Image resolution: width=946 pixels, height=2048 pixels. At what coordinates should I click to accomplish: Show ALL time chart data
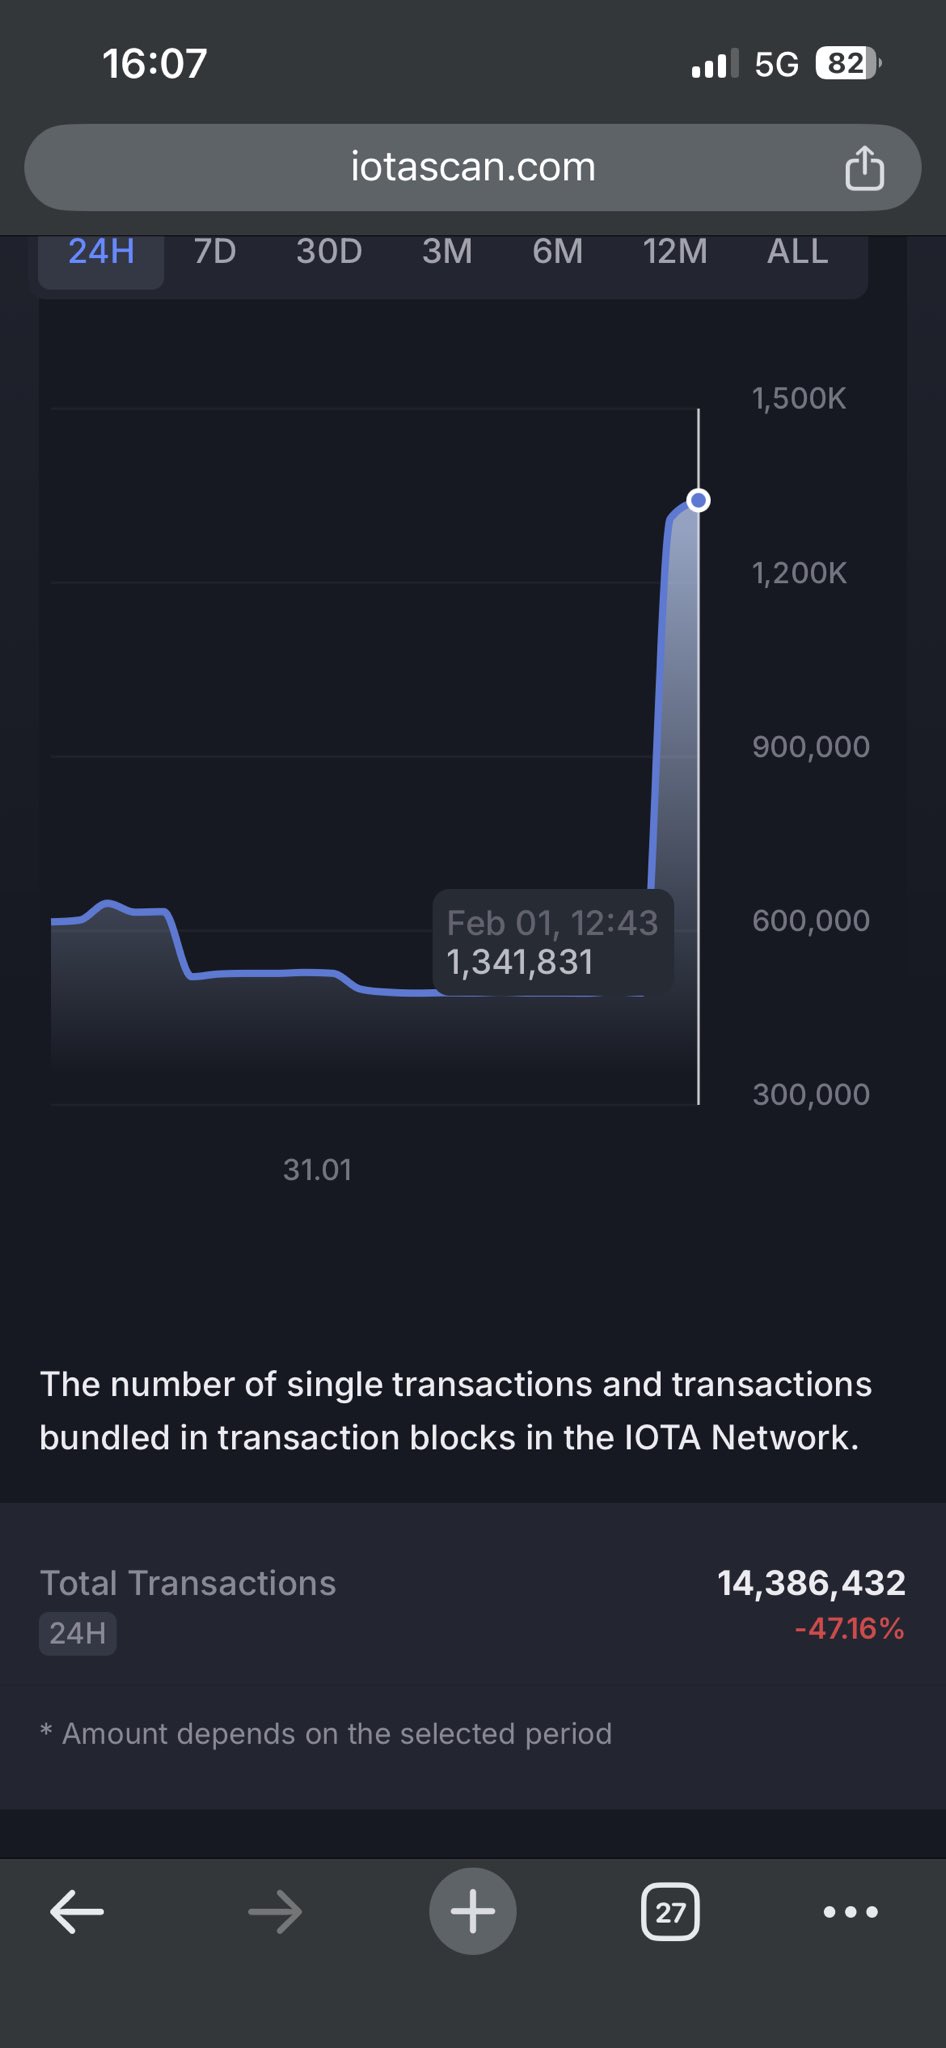797,252
